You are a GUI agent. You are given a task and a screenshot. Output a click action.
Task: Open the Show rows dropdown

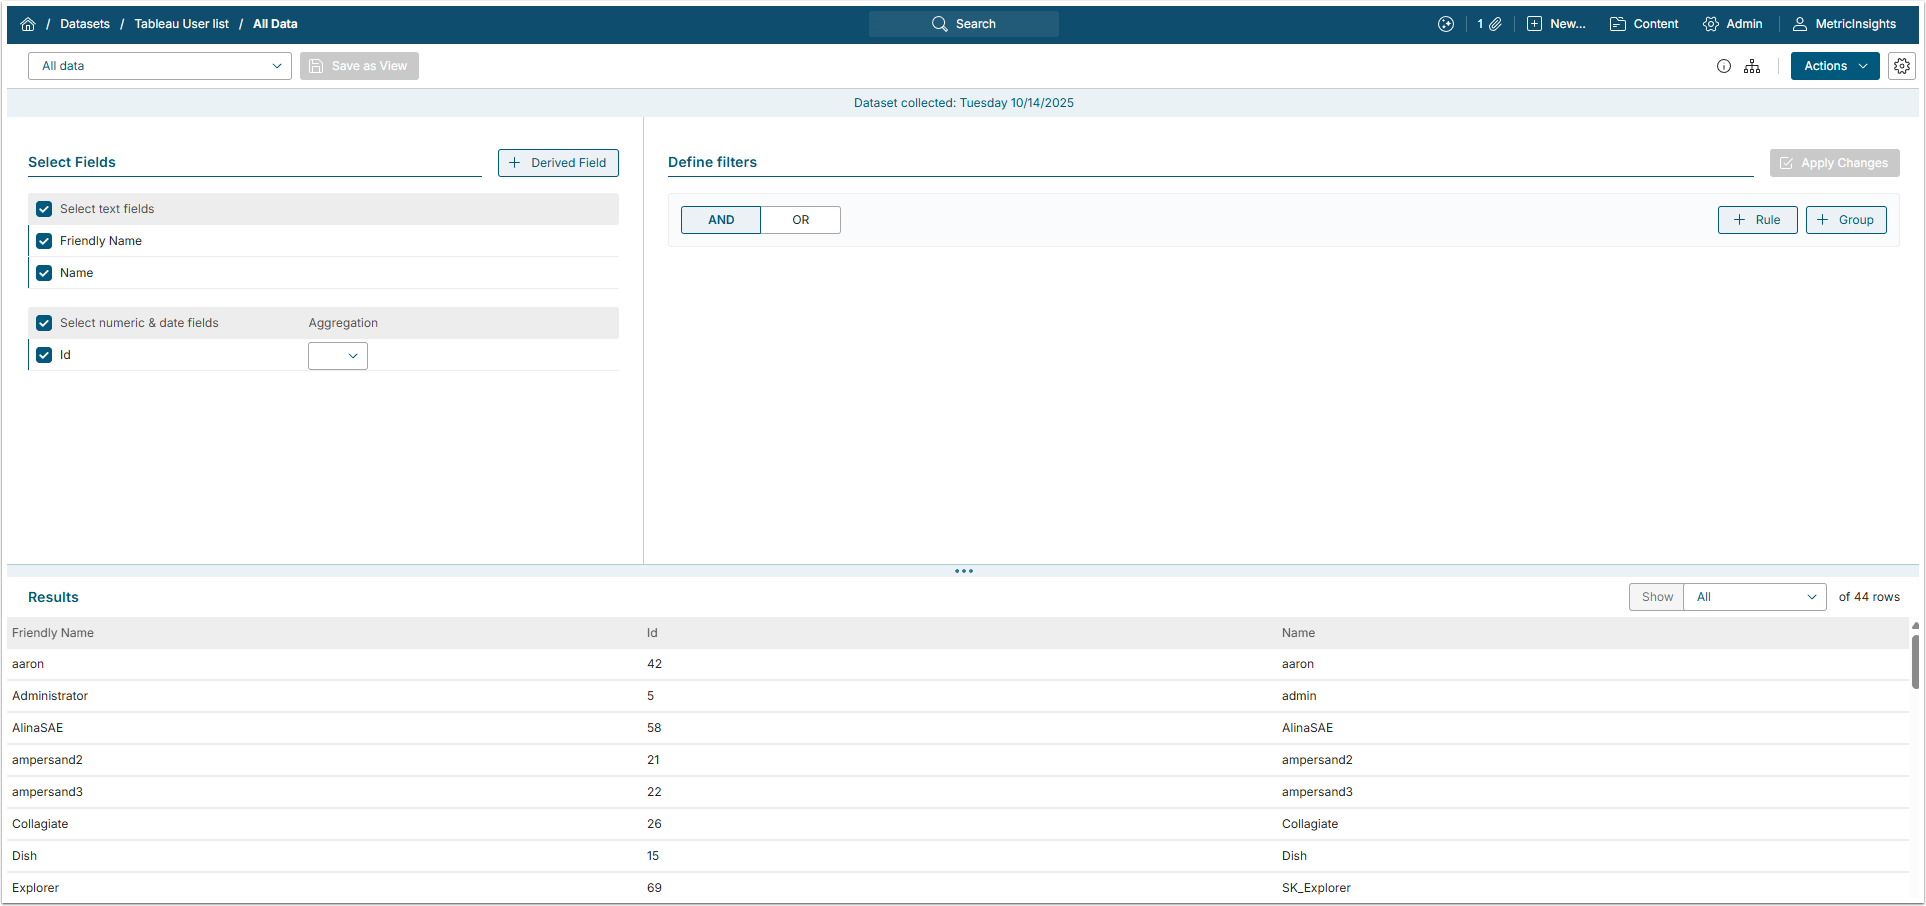coord(1754,597)
